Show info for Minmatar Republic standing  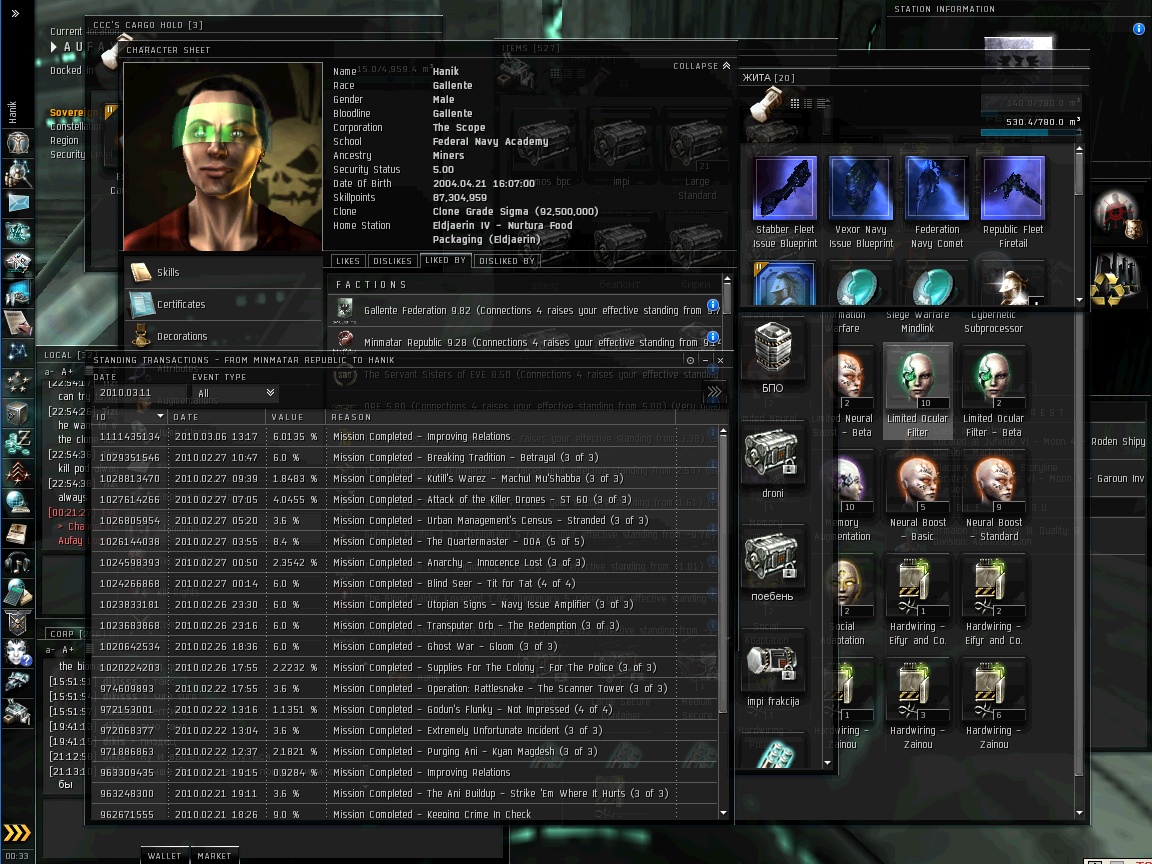[x=713, y=337]
